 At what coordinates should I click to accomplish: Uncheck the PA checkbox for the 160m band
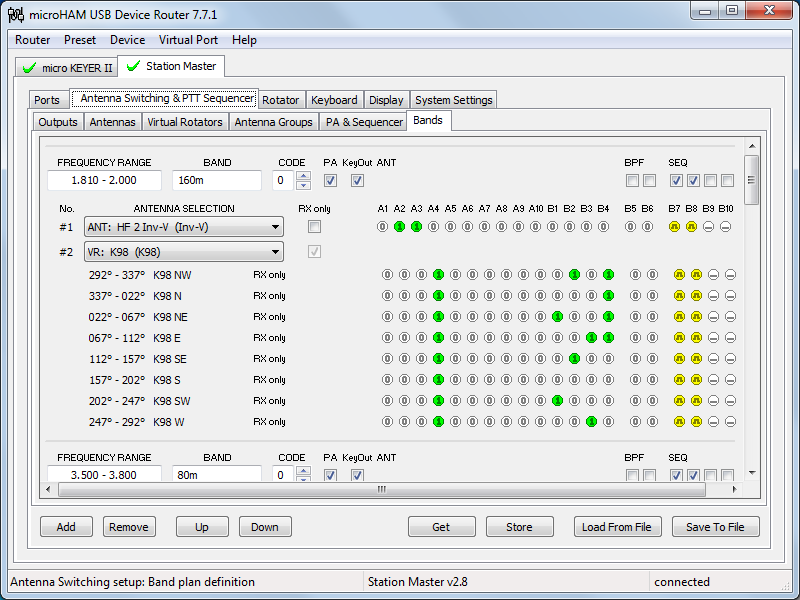(330, 181)
